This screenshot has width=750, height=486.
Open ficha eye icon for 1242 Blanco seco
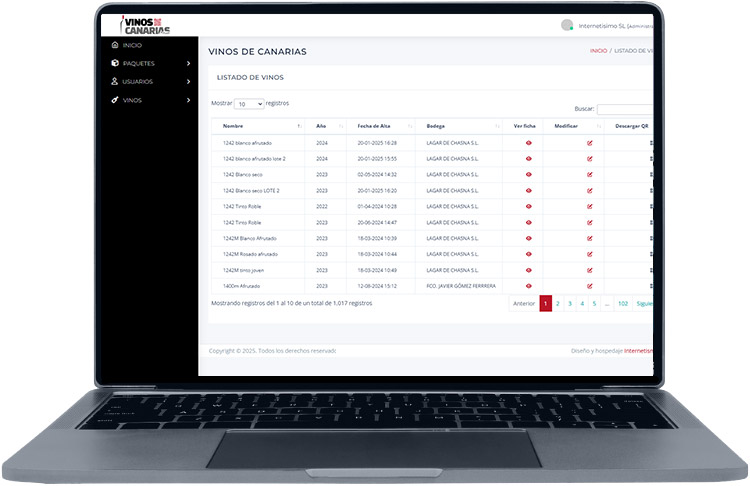[x=529, y=175]
